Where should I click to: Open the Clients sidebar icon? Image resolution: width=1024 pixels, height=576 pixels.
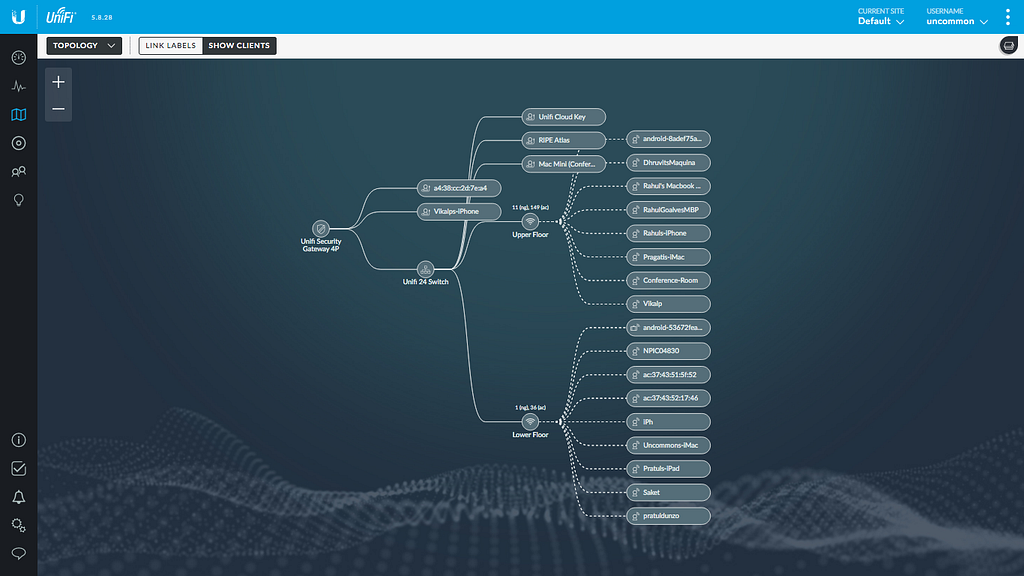18,172
